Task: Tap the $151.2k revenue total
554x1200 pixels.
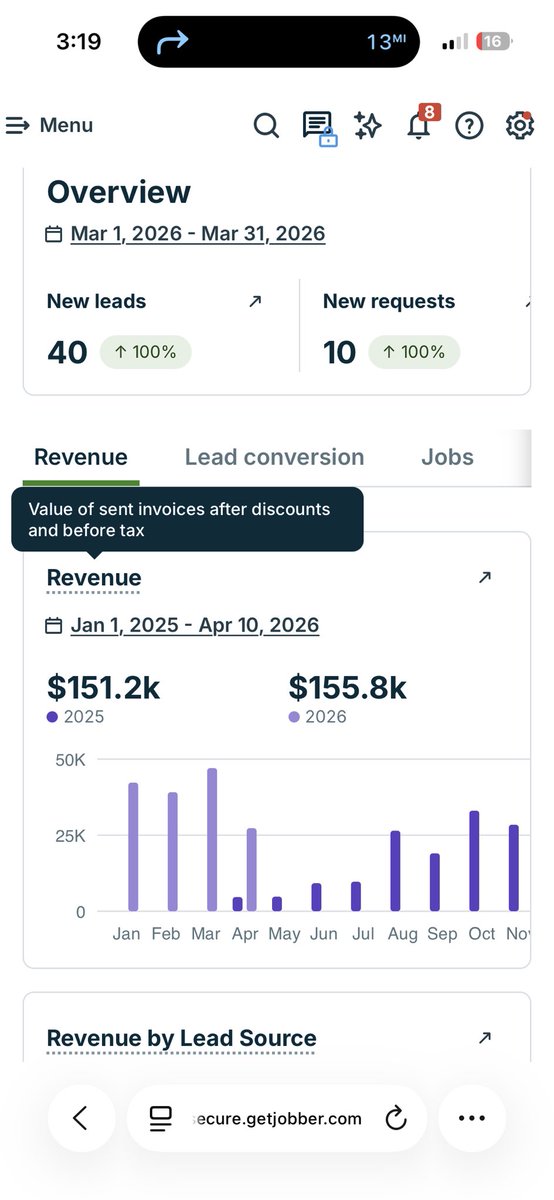Action: (x=103, y=687)
